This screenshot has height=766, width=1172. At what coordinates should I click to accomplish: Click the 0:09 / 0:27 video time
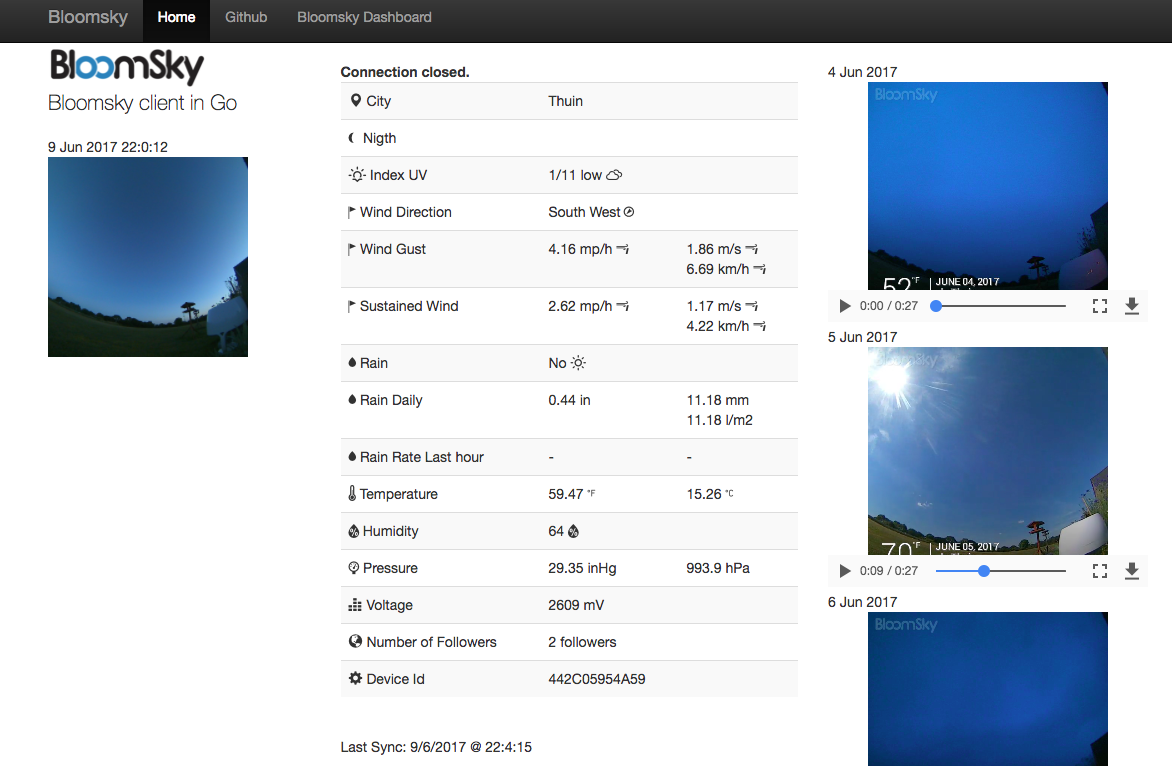tap(888, 571)
